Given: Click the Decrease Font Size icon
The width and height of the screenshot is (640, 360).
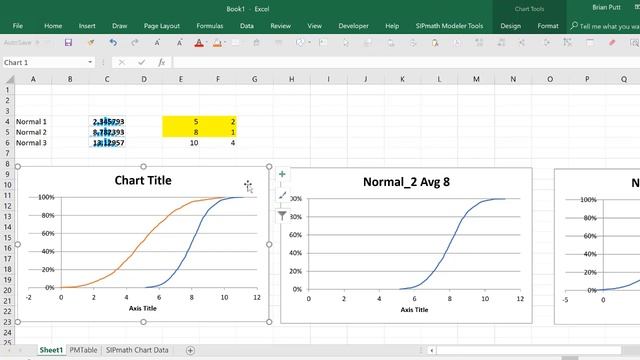Looking at the screenshot, I should coord(179,42).
